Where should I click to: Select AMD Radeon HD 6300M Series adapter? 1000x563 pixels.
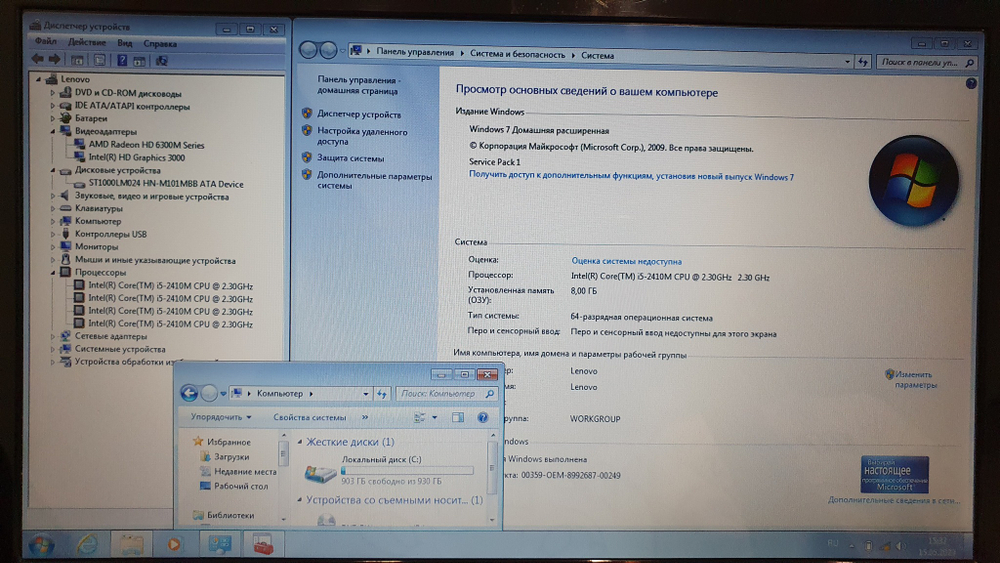pyautogui.click(x=146, y=145)
